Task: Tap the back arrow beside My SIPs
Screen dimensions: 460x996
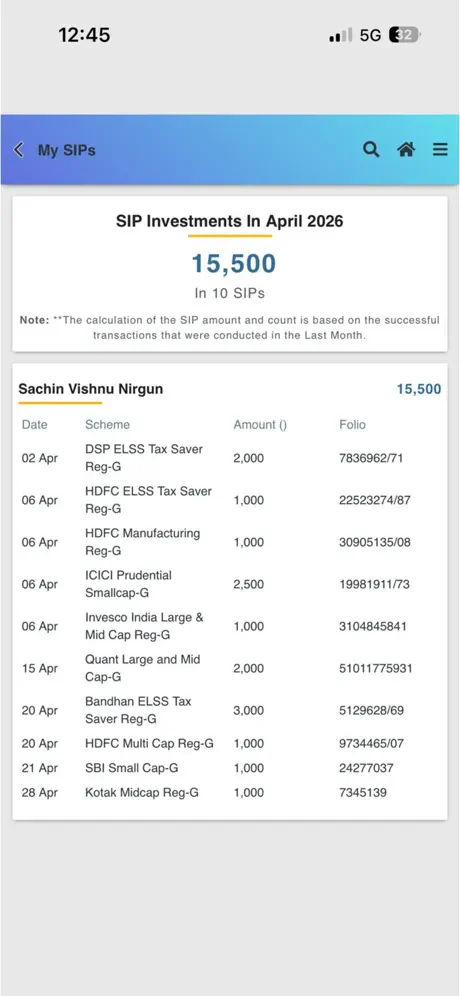Action: [x=19, y=150]
